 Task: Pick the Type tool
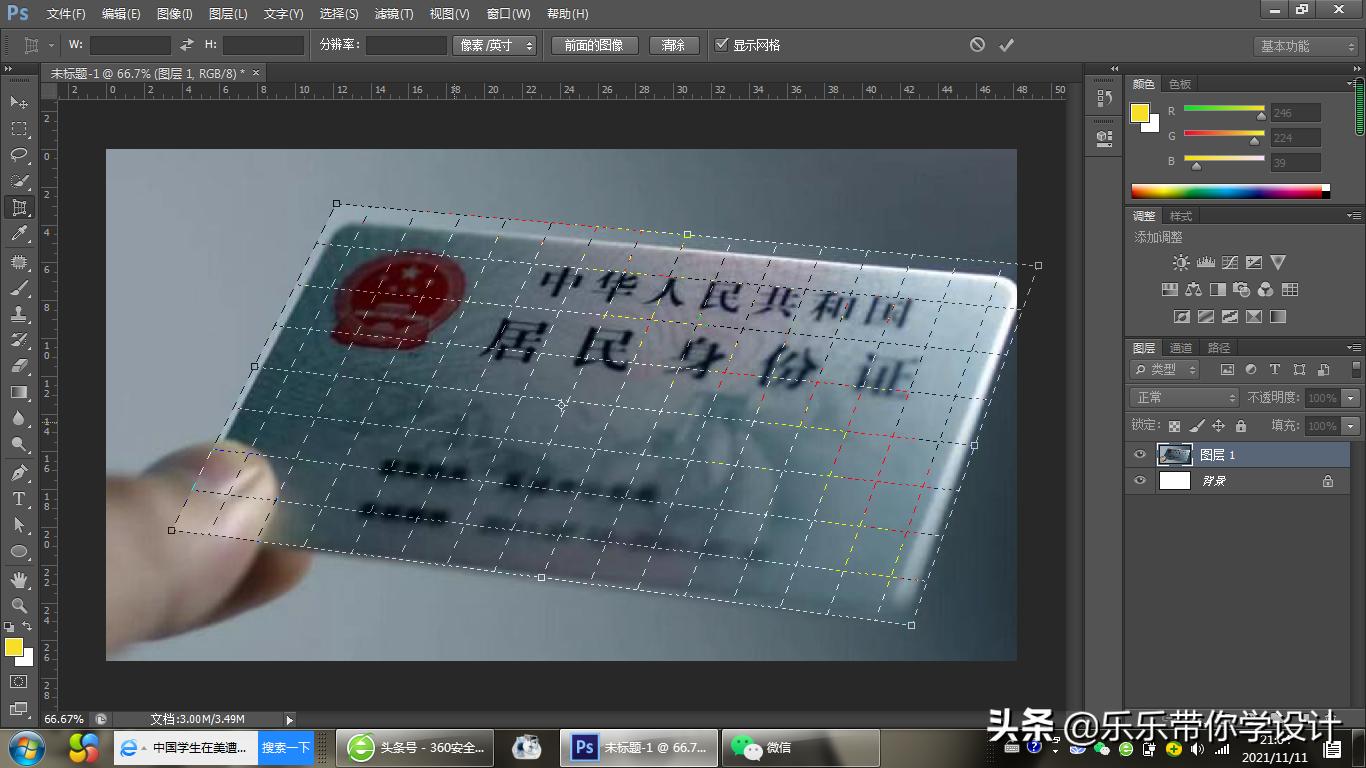(18, 499)
